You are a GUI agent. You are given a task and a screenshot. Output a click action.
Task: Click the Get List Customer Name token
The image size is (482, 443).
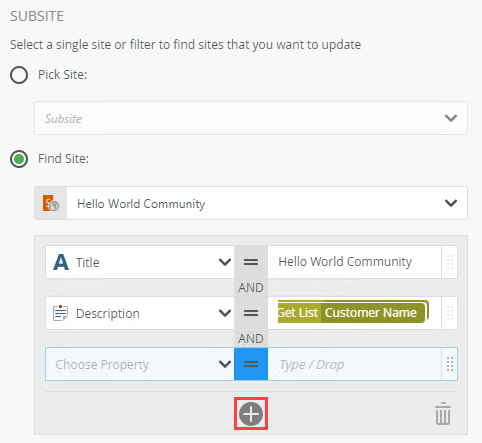point(353,312)
